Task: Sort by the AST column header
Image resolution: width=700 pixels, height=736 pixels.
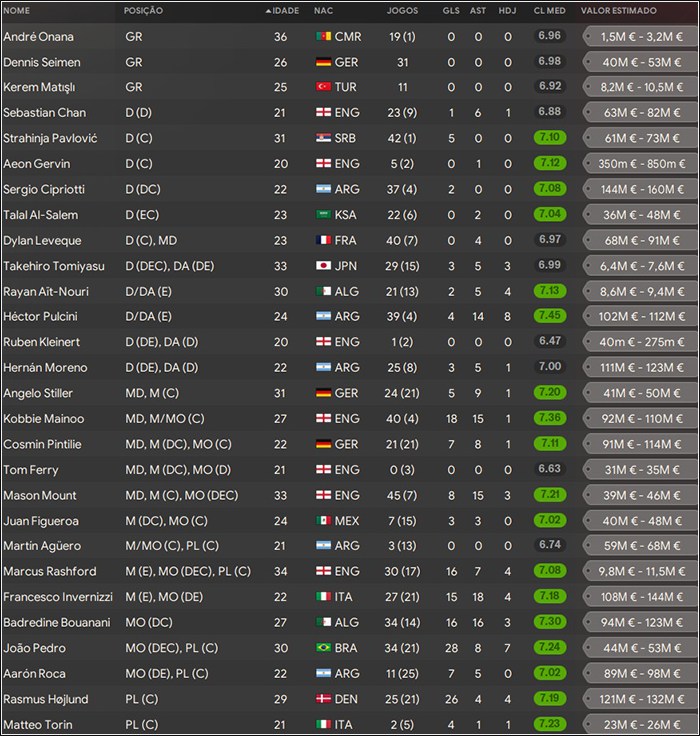Action: click(478, 11)
